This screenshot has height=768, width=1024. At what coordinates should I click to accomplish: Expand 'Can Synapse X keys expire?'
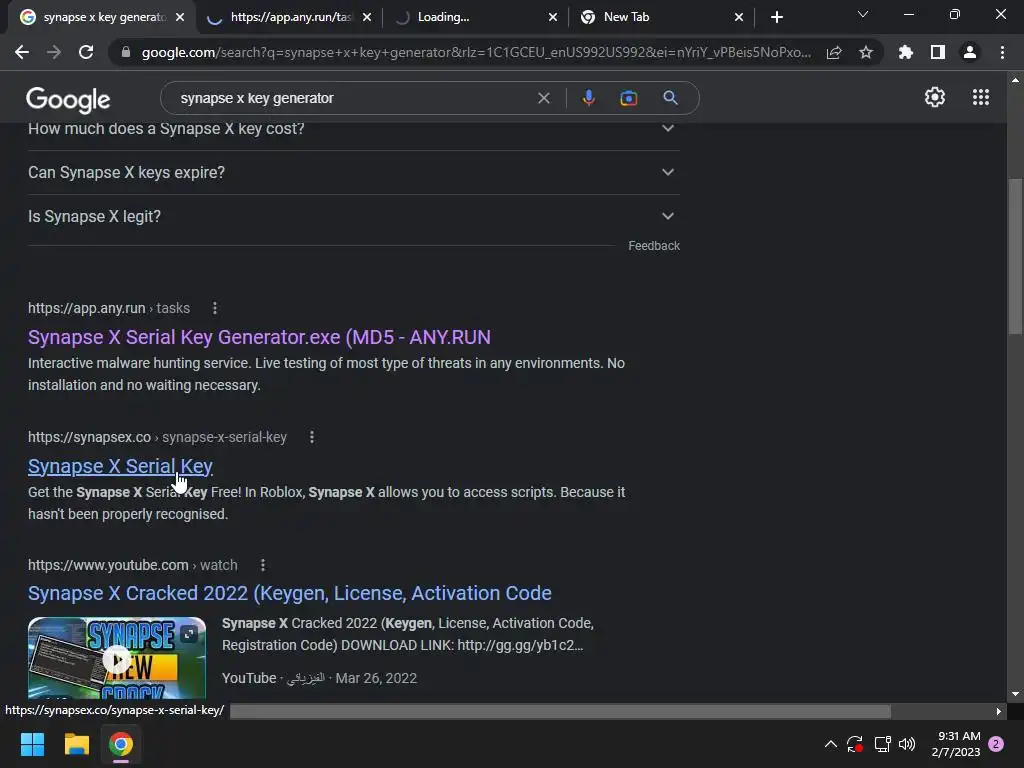[x=354, y=172]
